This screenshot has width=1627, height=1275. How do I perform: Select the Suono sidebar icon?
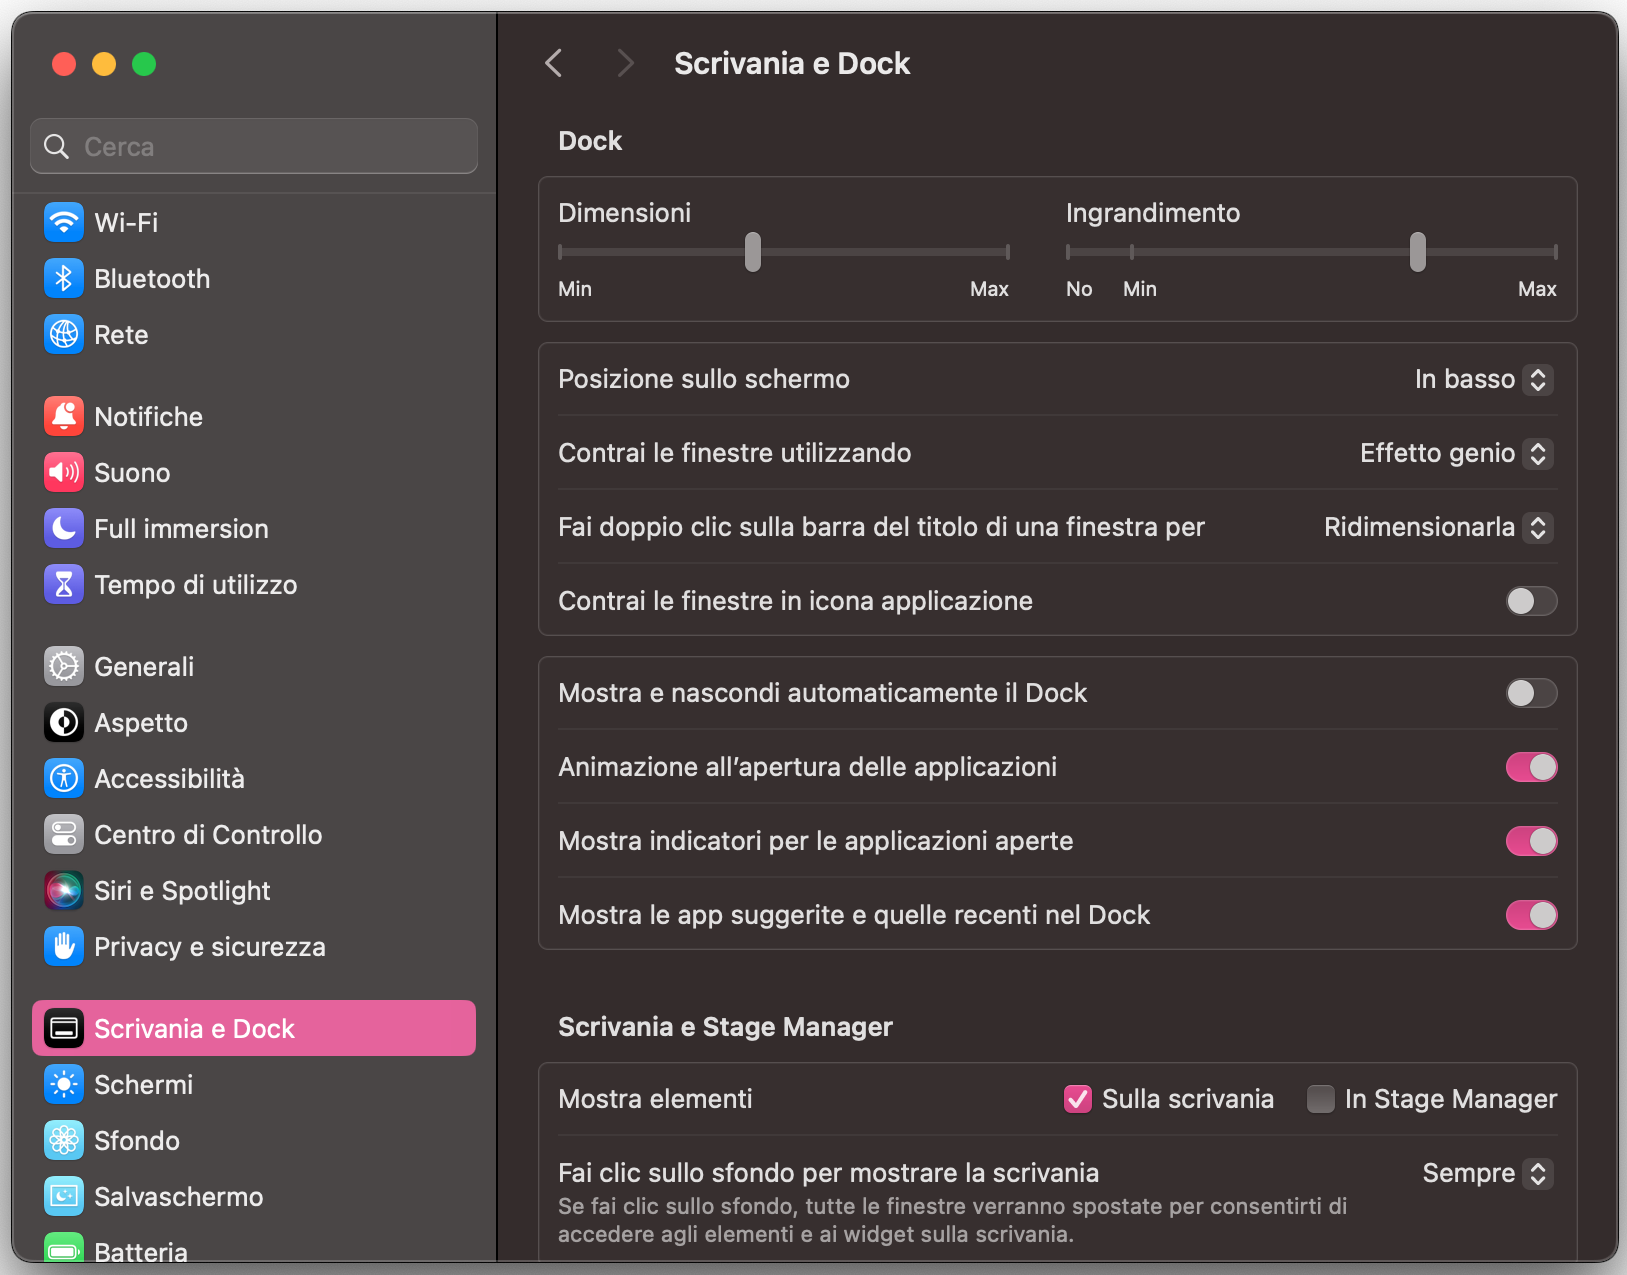[x=133, y=472]
